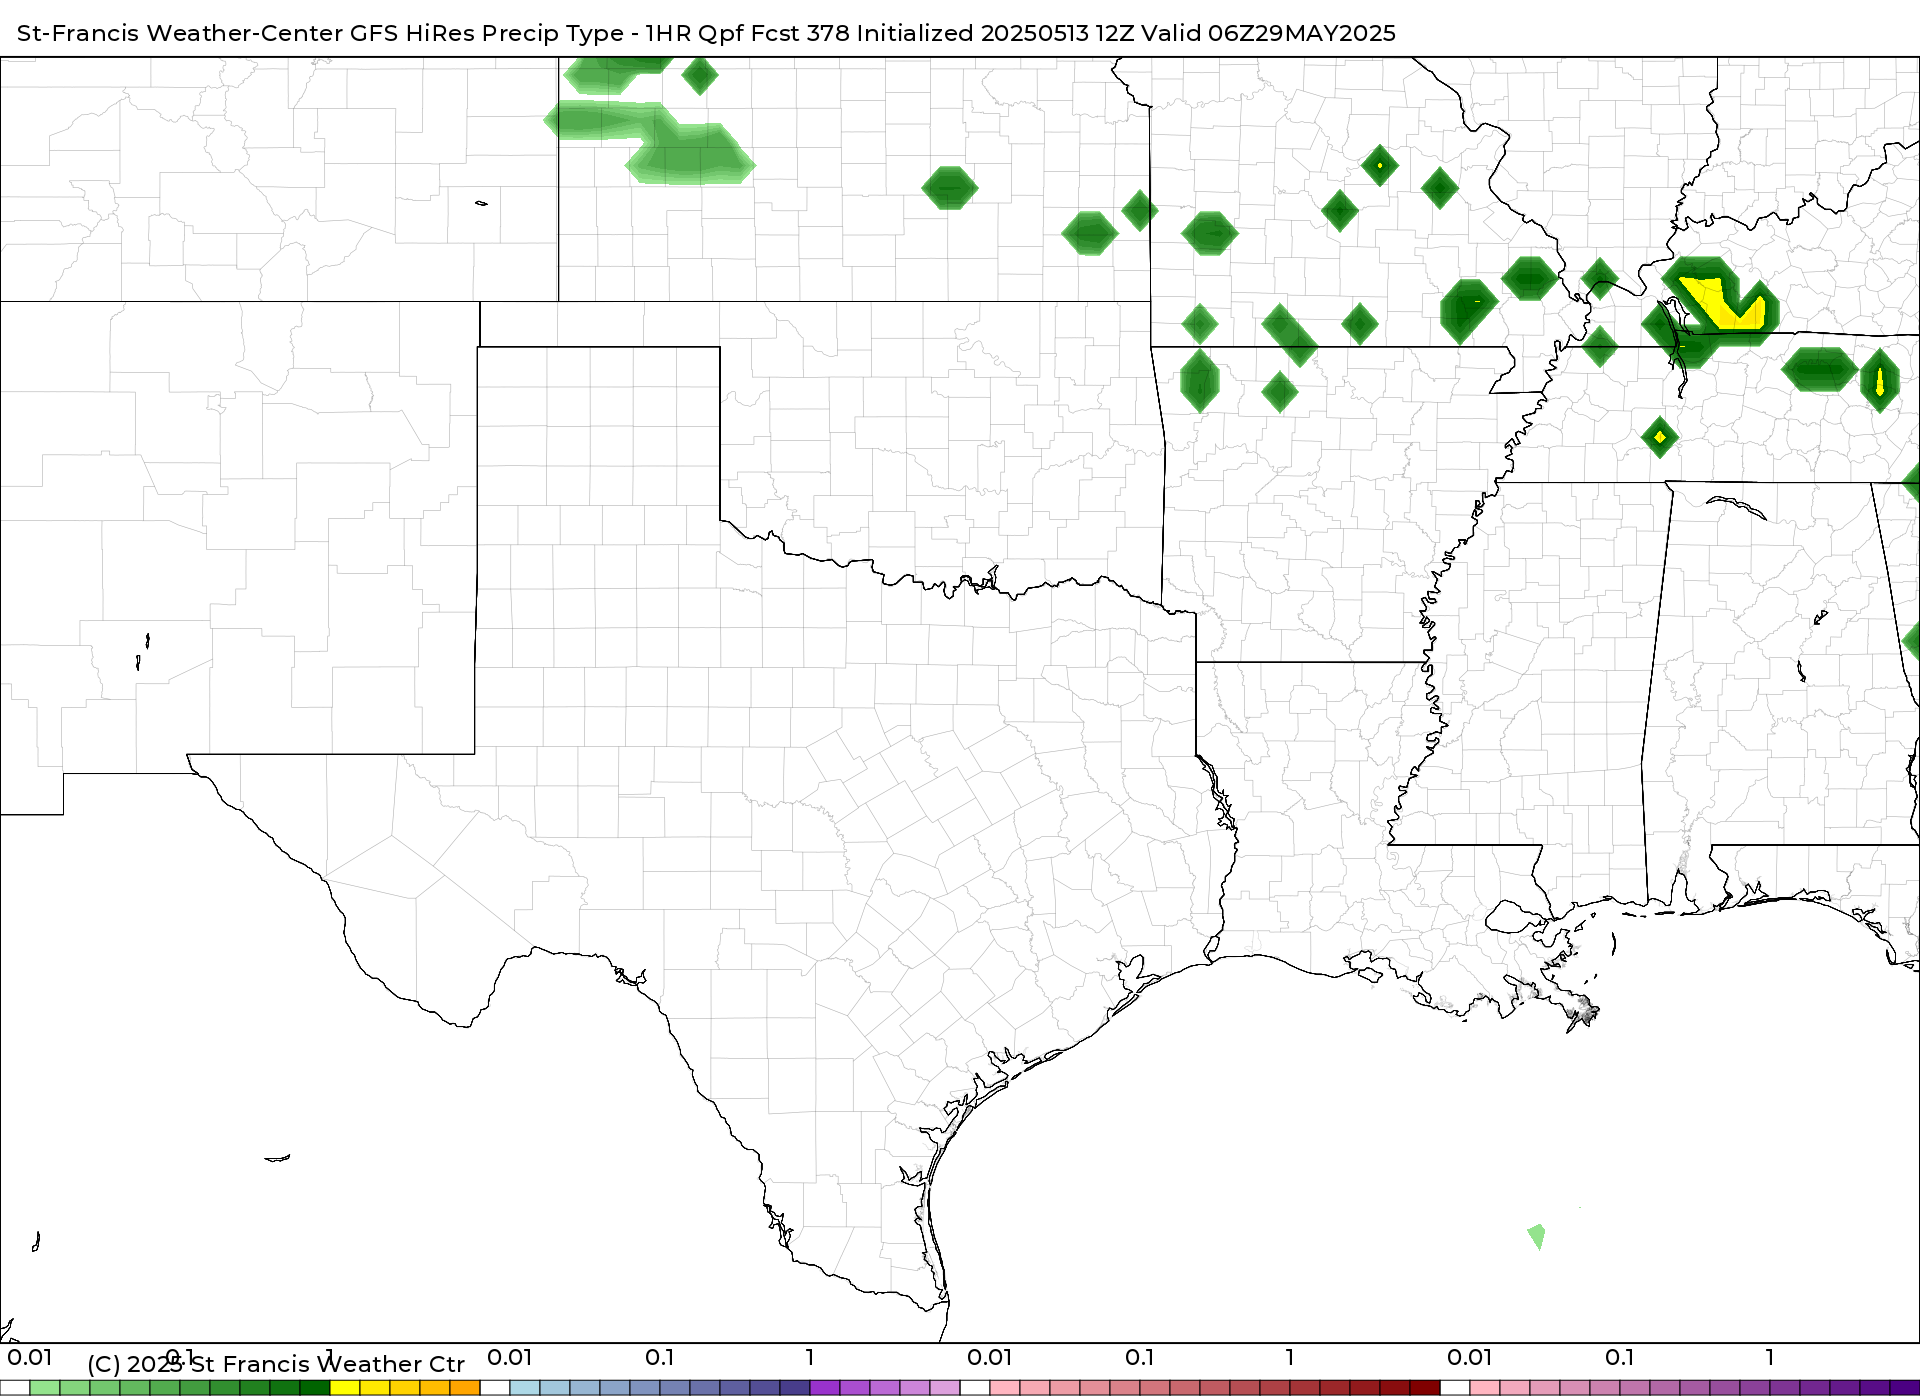
Task: Select the dark navy swatch in the legend bar
Action: (795, 1388)
